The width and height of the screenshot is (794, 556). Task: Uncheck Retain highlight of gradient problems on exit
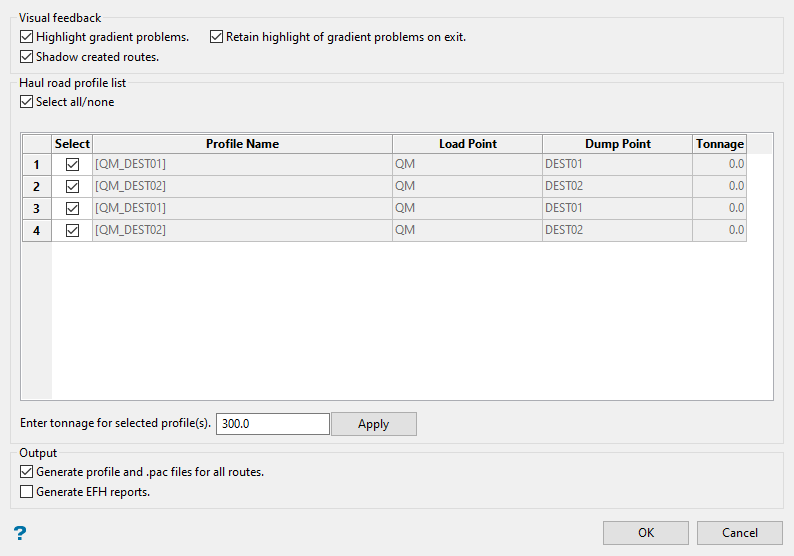click(217, 37)
